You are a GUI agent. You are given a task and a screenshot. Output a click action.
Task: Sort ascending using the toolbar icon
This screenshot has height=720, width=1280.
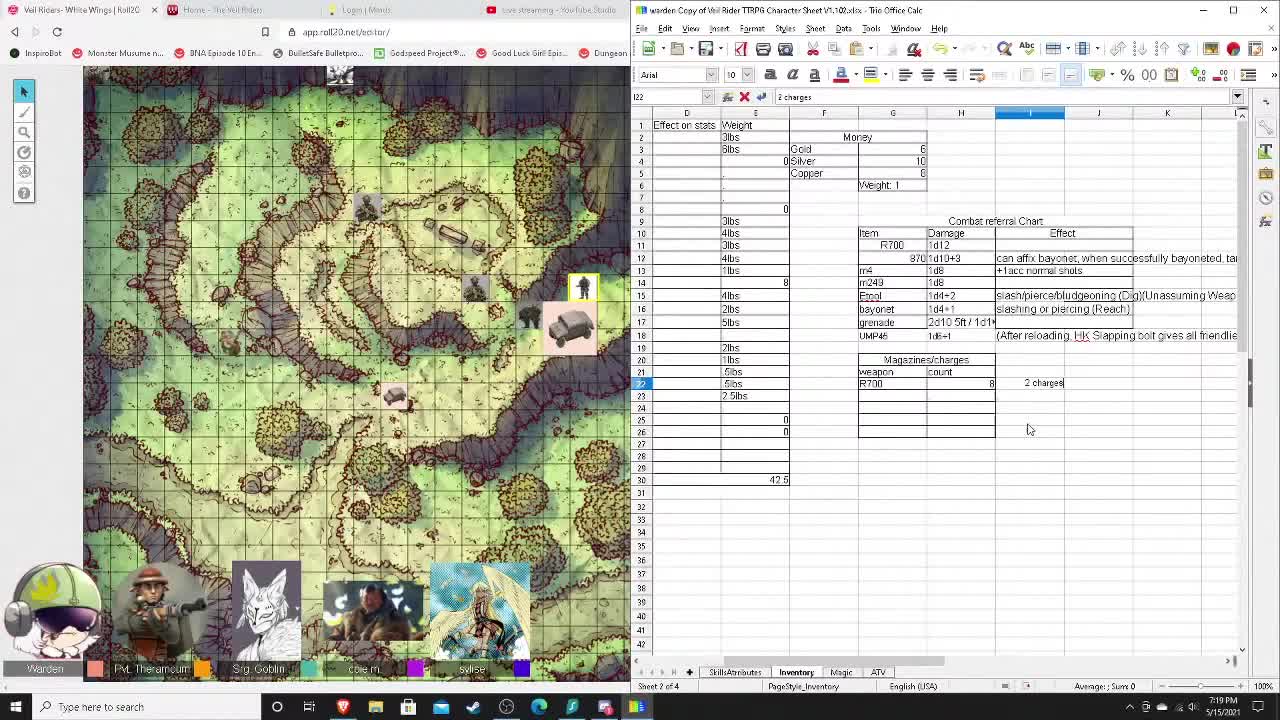[1140, 48]
